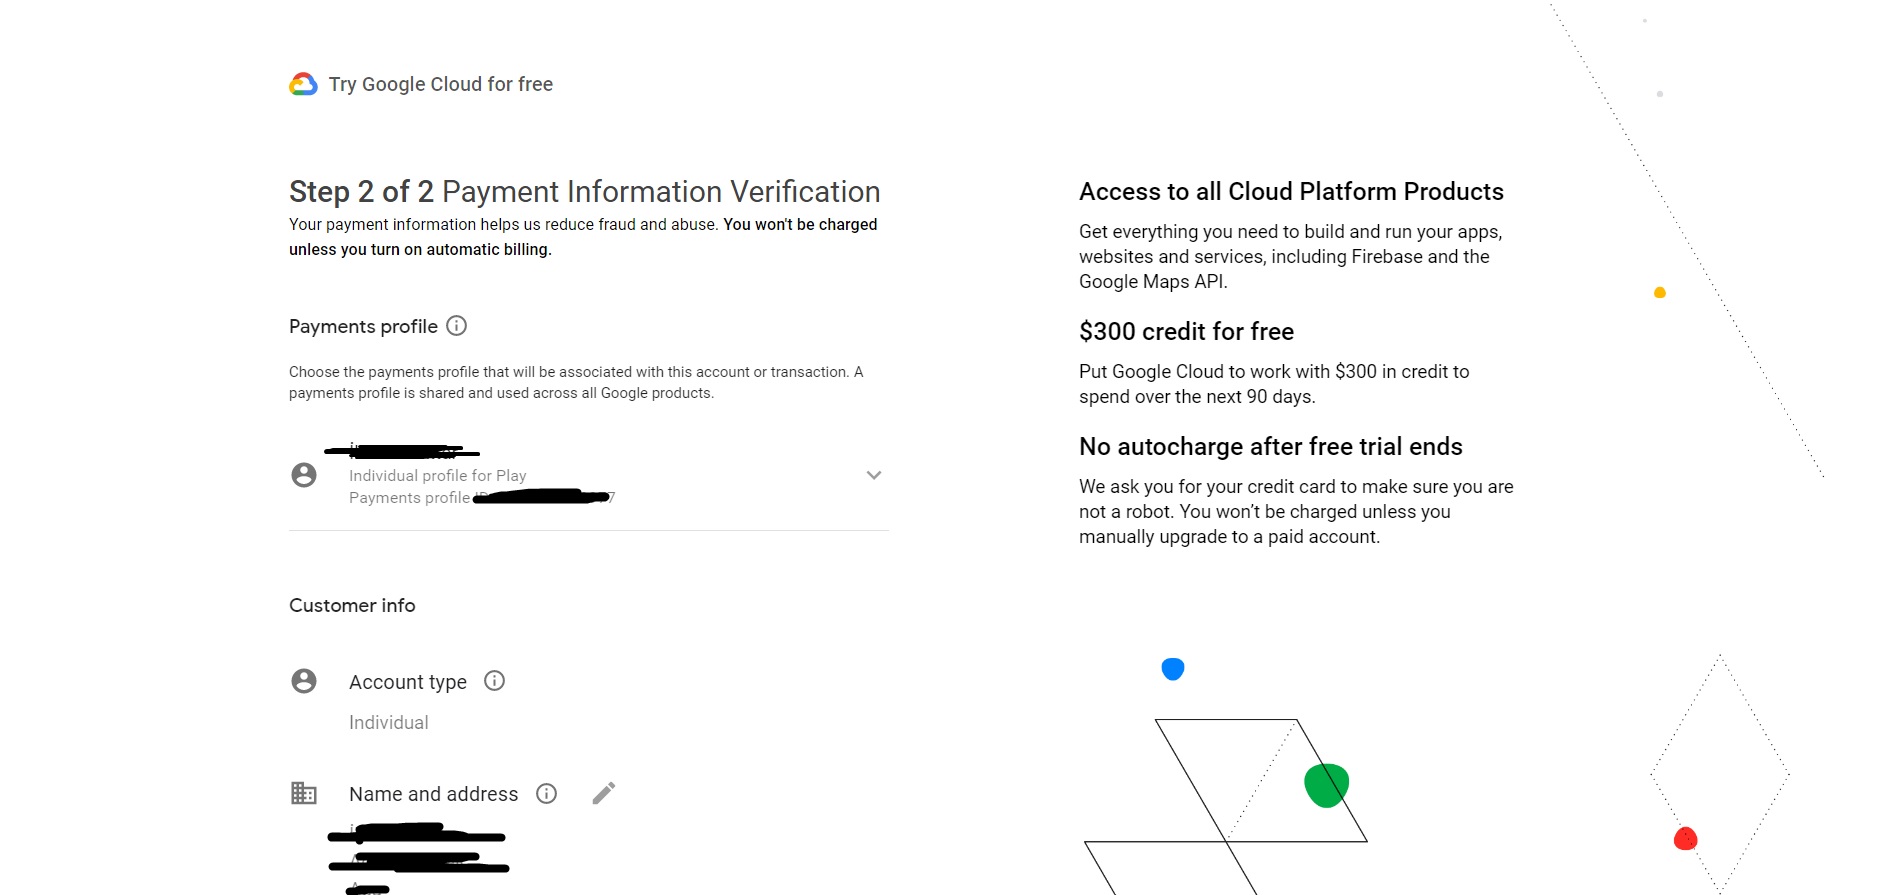Click the blue dot in the illustration
Viewport: 1879px width, 895px height.
click(1173, 669)
